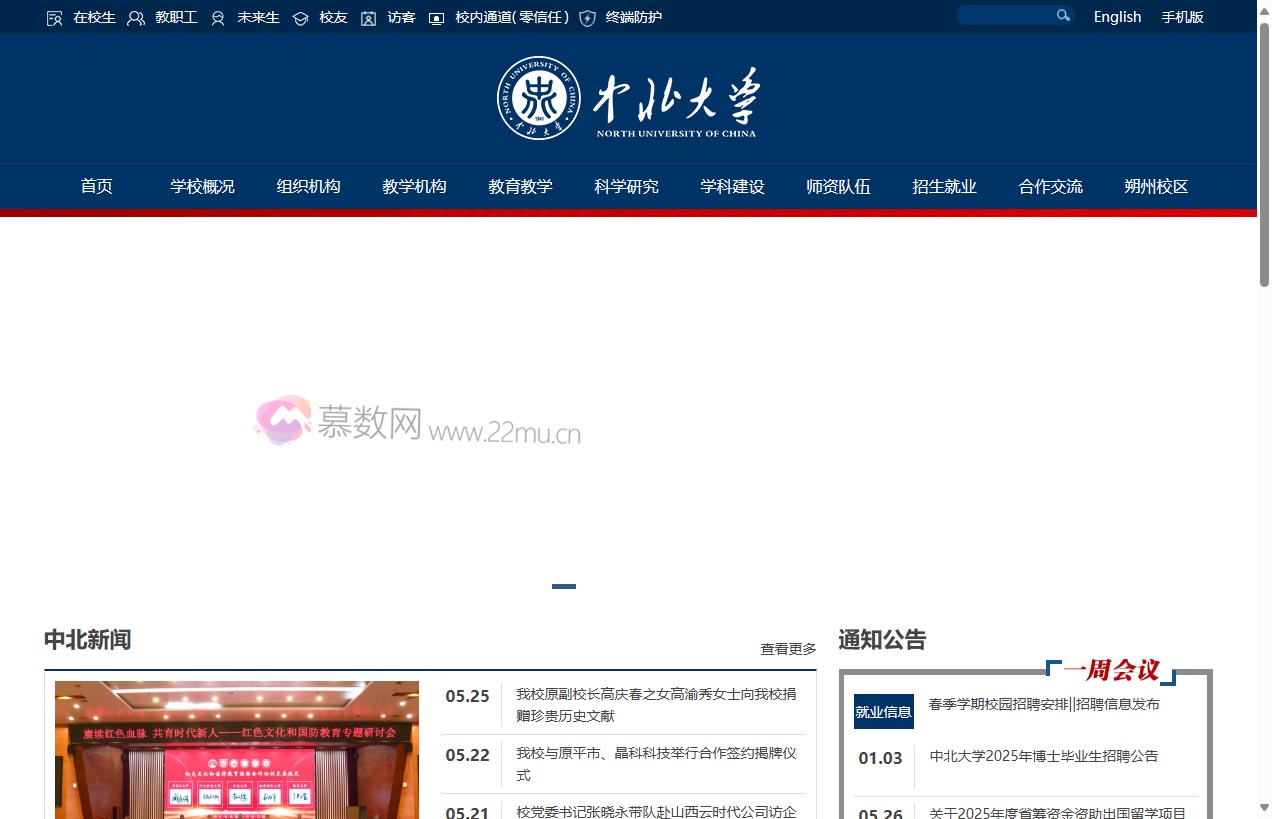Open the 首页 navigation item
This screenshot has height=819, width=1272.
pos(96,186)
